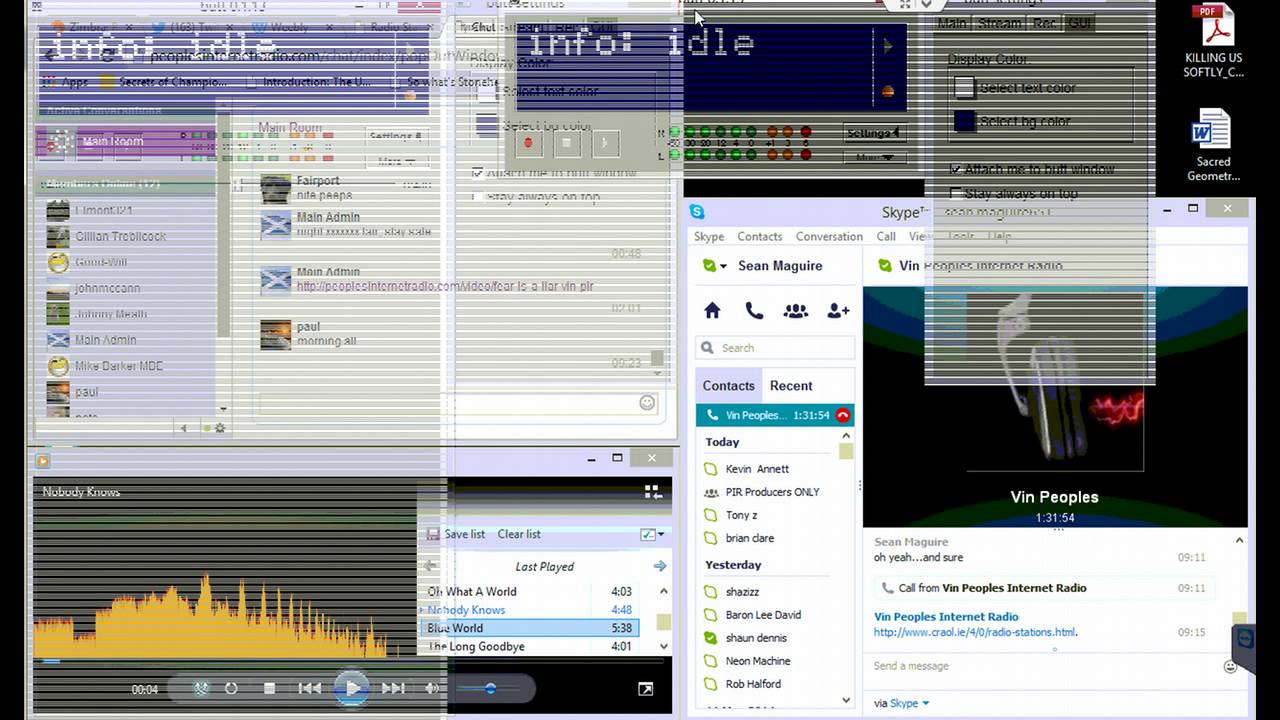
Task: Click Media Player seek bar
Action: click(350, 661)
